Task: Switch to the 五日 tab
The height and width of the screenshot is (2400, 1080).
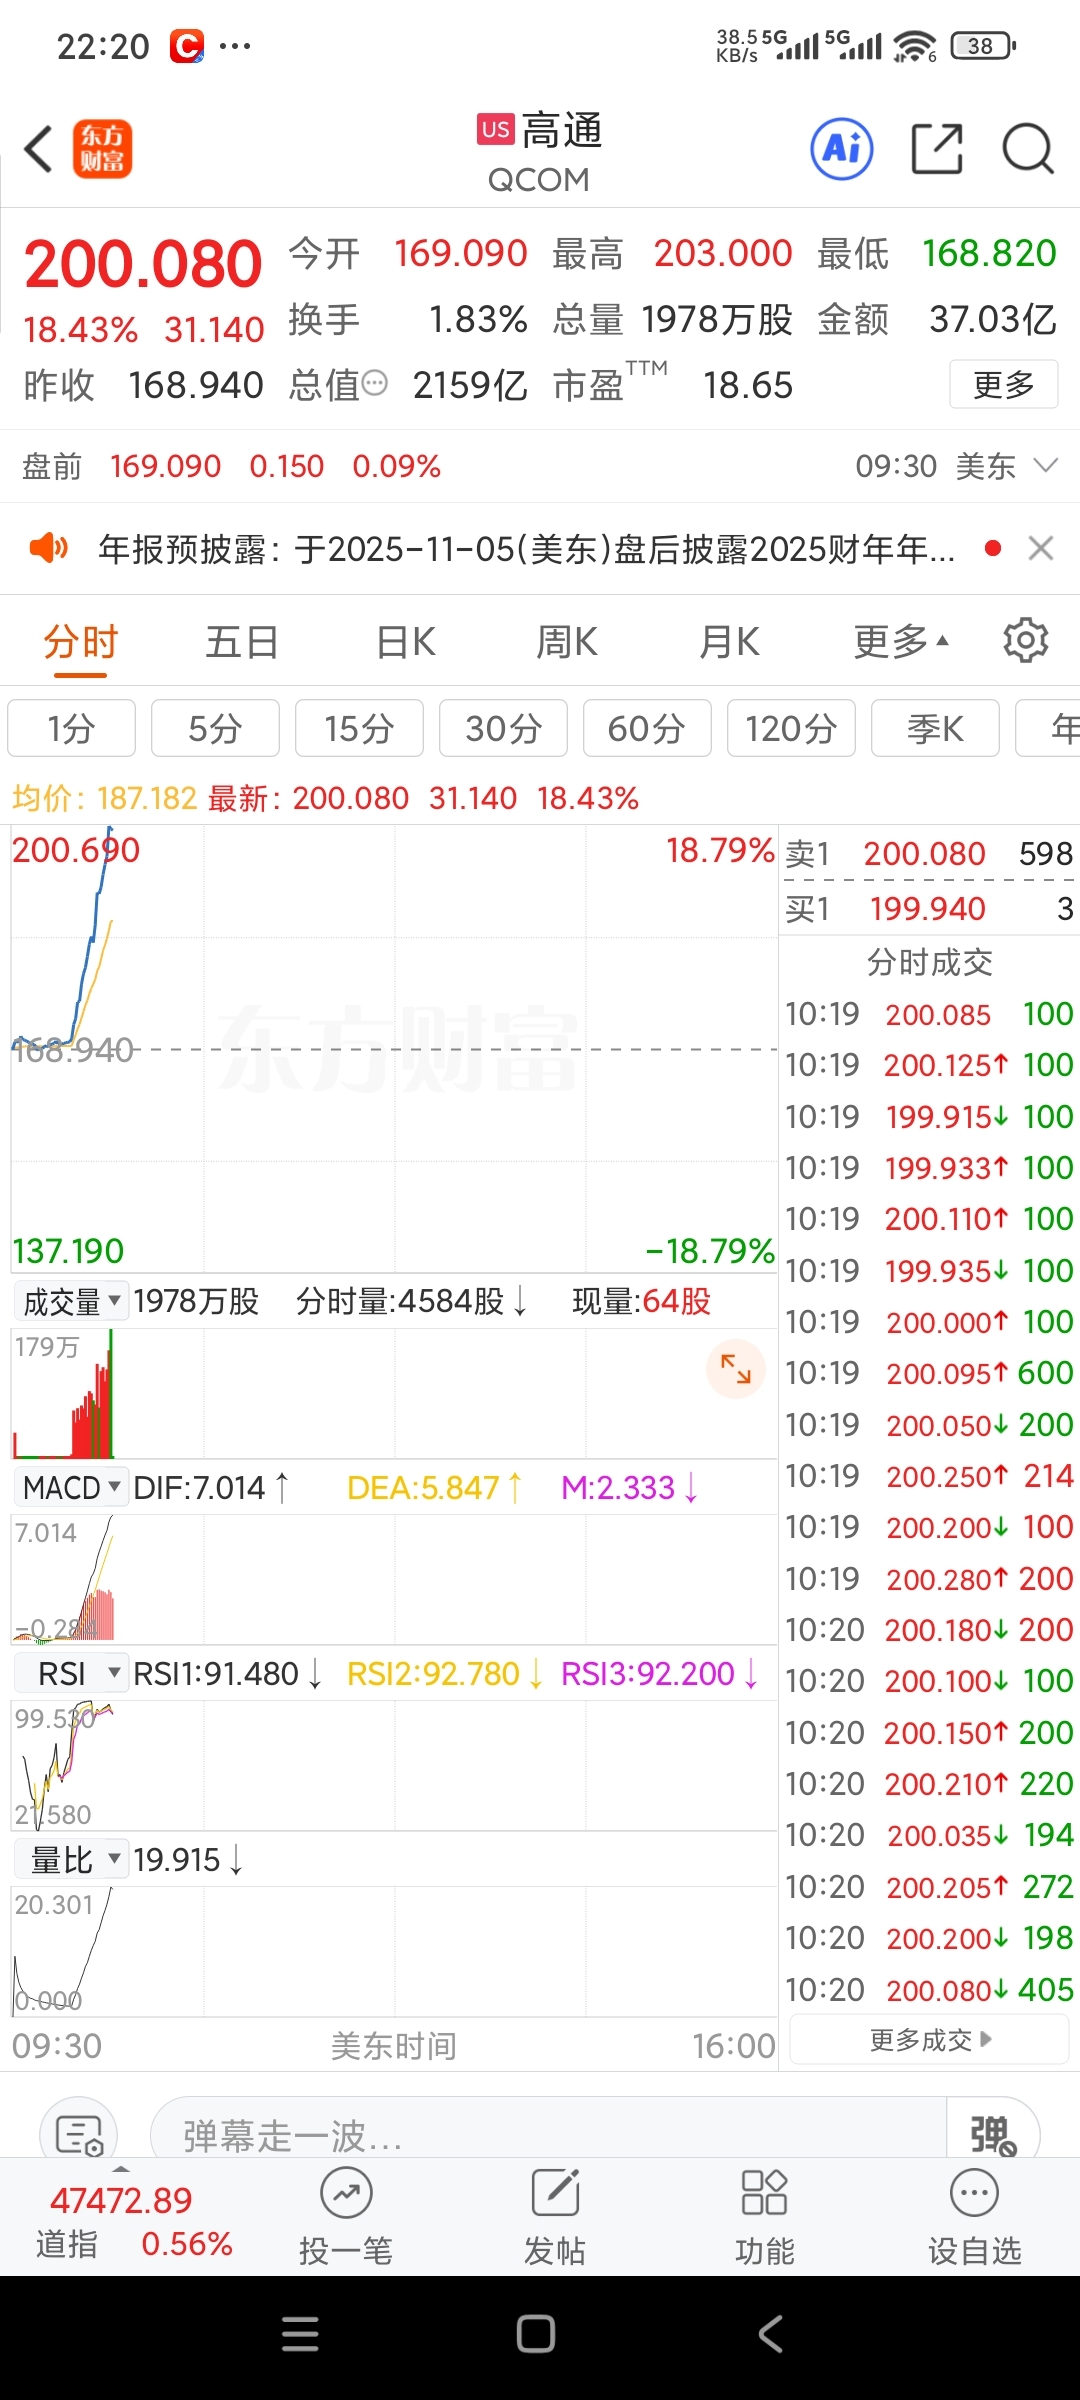Action: (x=242, y=642)
